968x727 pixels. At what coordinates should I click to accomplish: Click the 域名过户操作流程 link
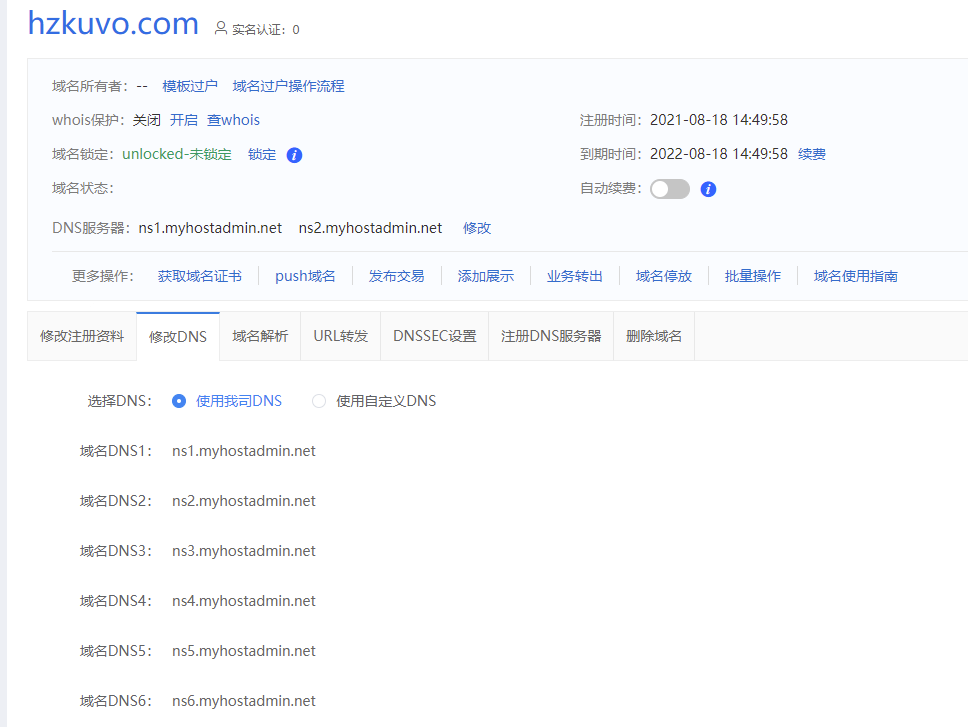(x=289, y=86)
